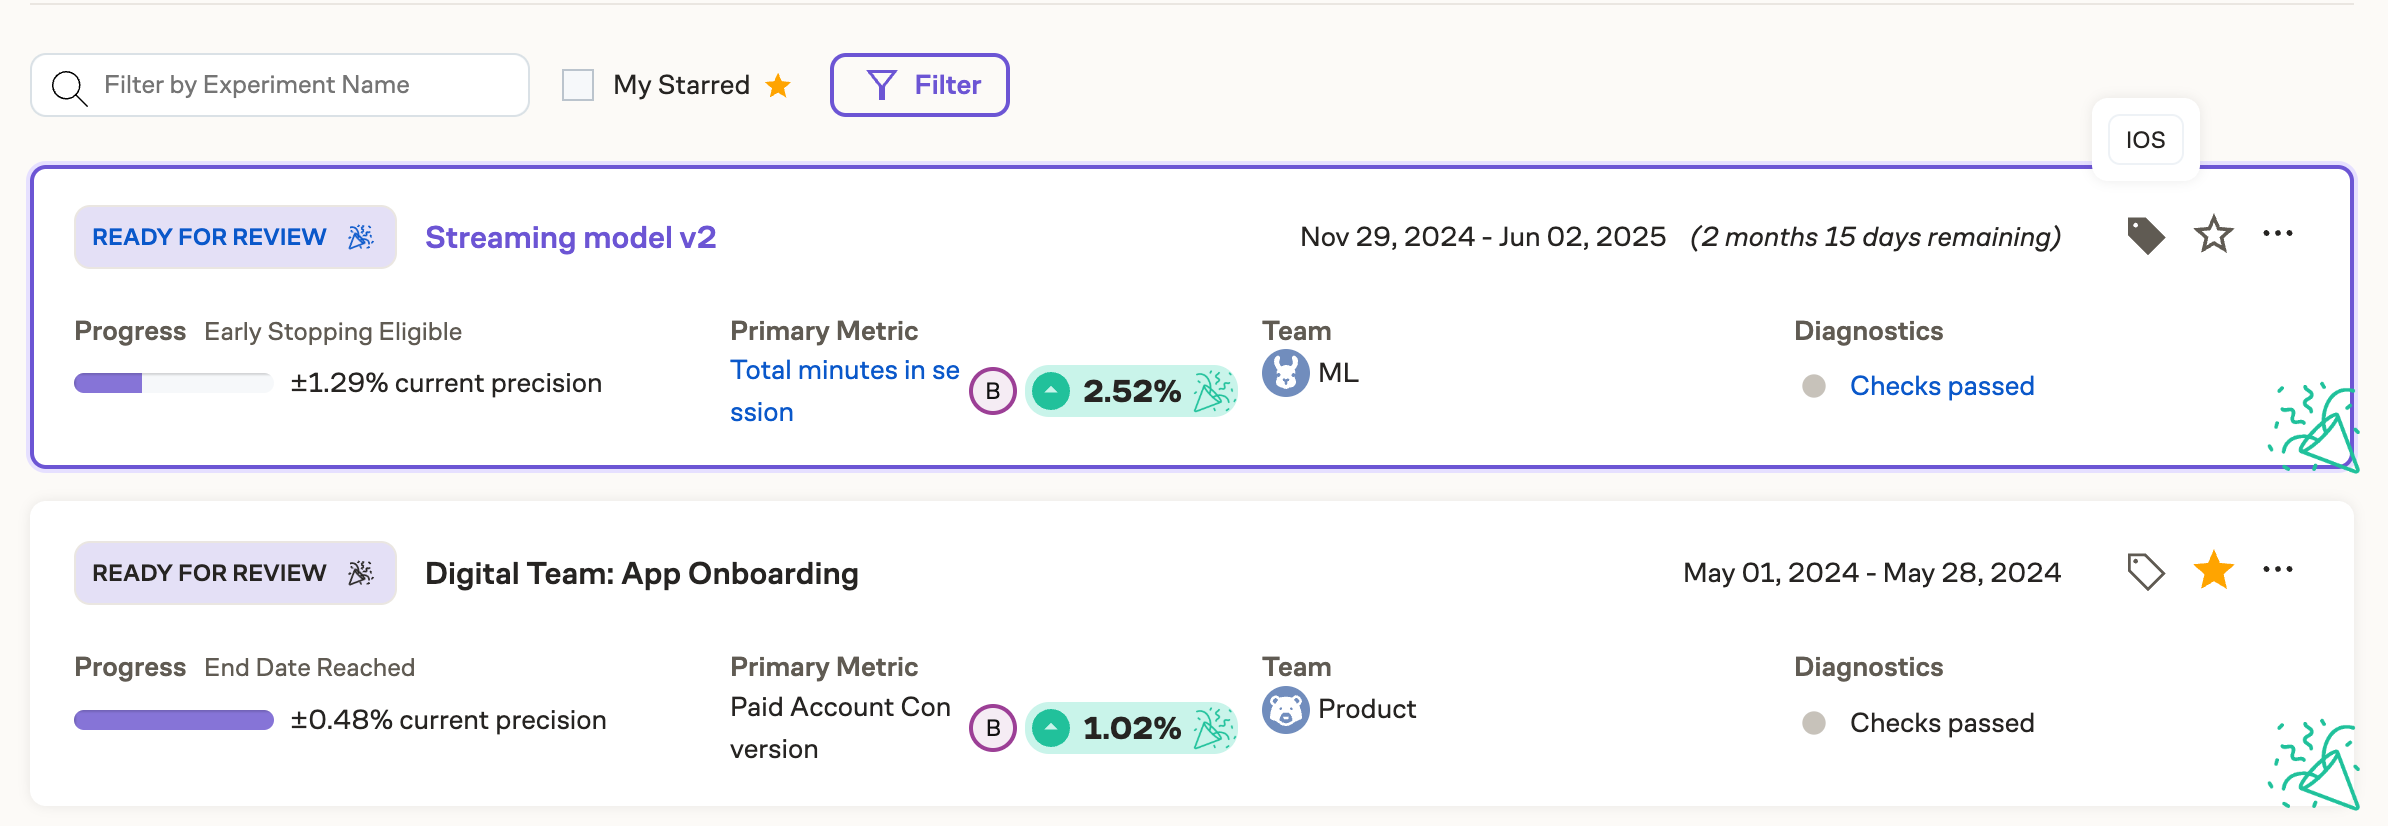This screenshot has height=826, width=2388.
Task: Open Streaming model v2 experiment link
Action: tap(570, 238)
